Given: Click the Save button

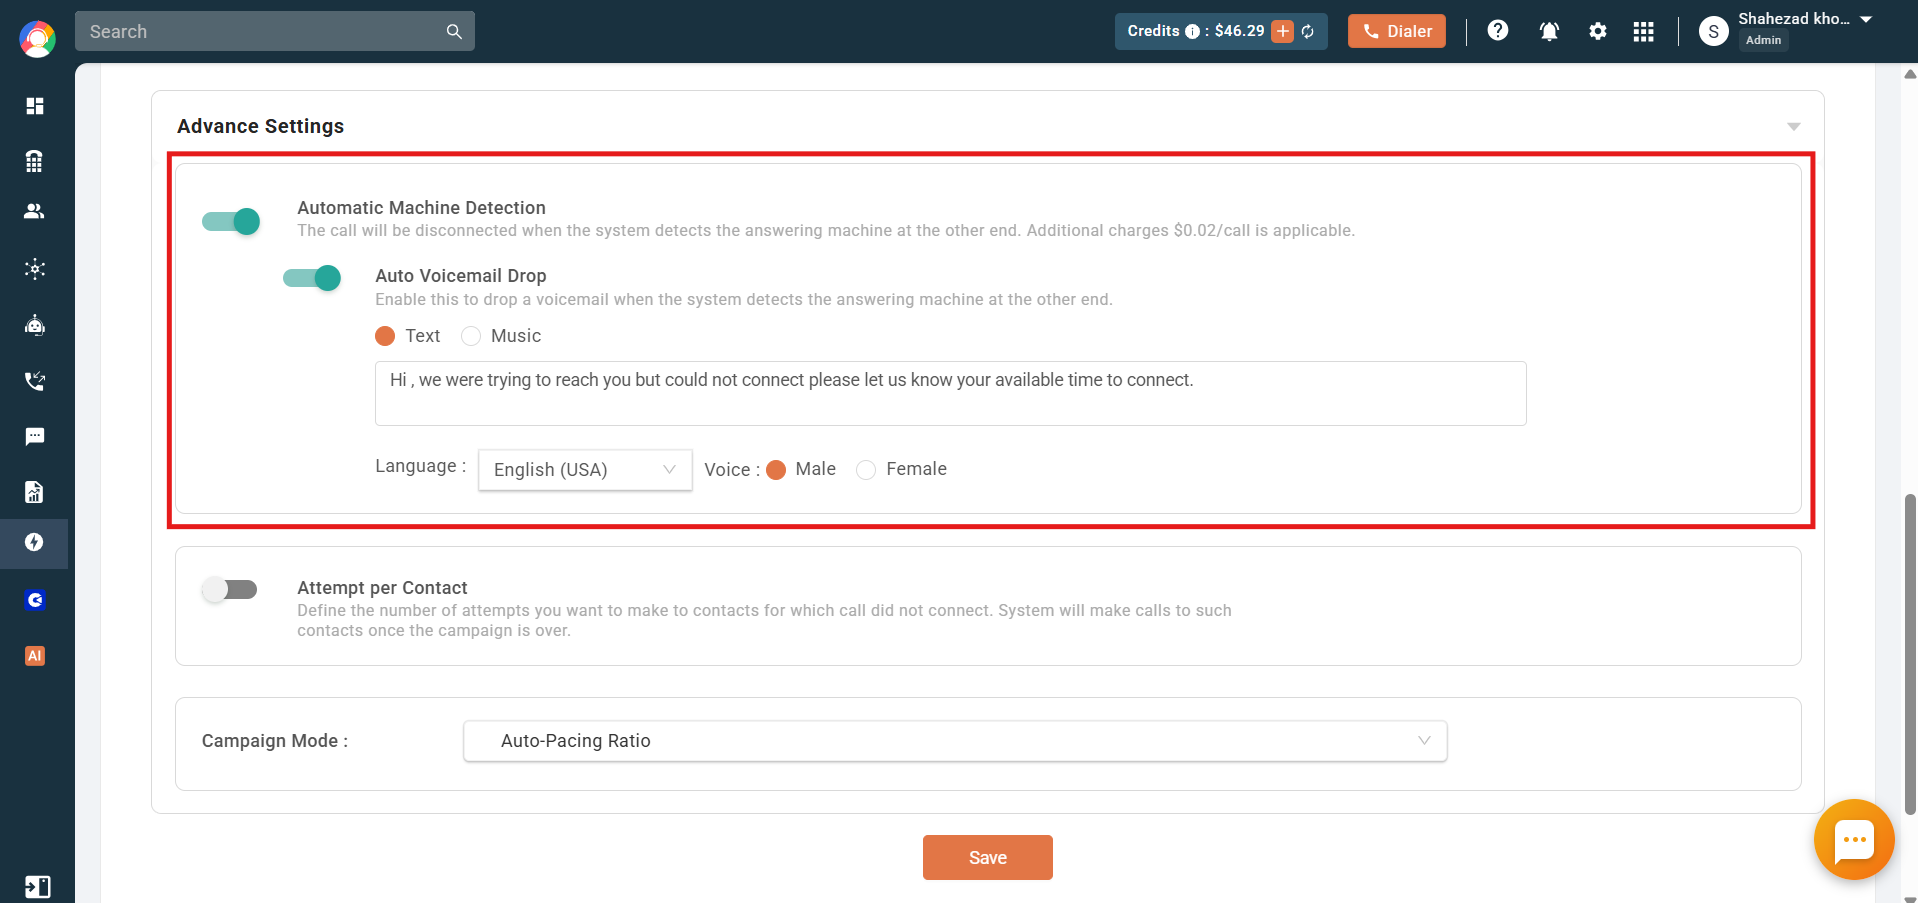Looking at the screenshot, I should (988, 858).
